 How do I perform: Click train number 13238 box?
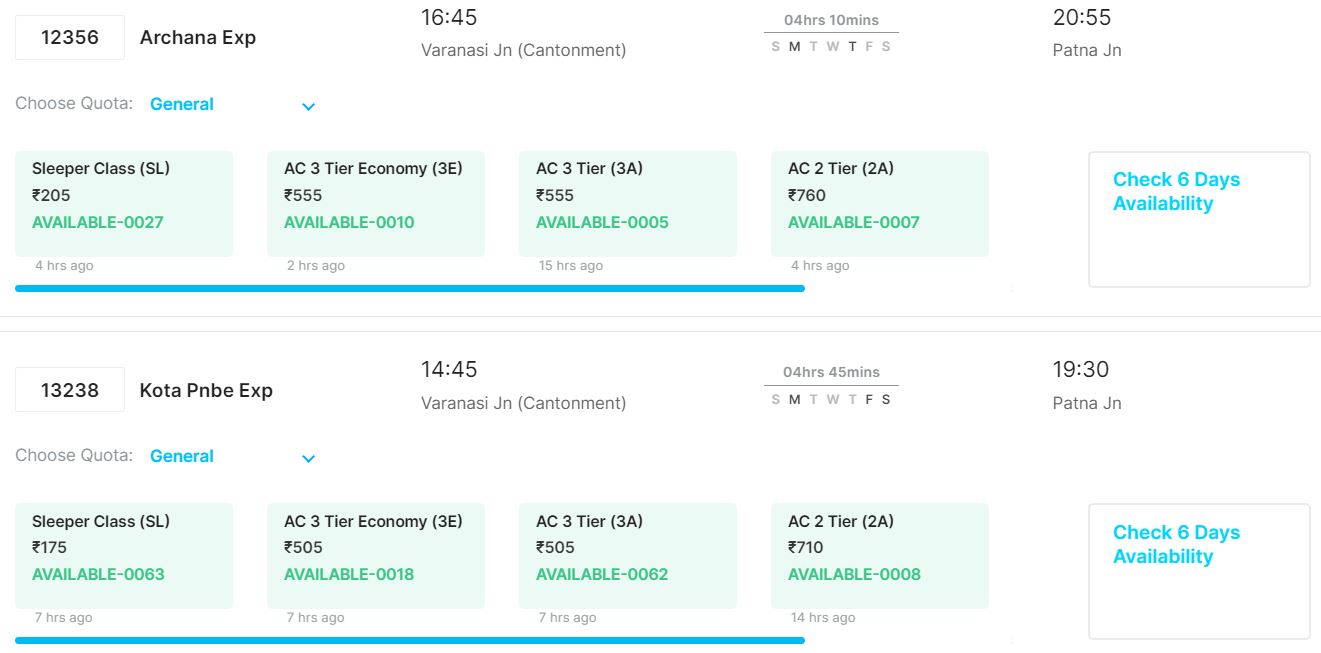[x=70, y=390]
